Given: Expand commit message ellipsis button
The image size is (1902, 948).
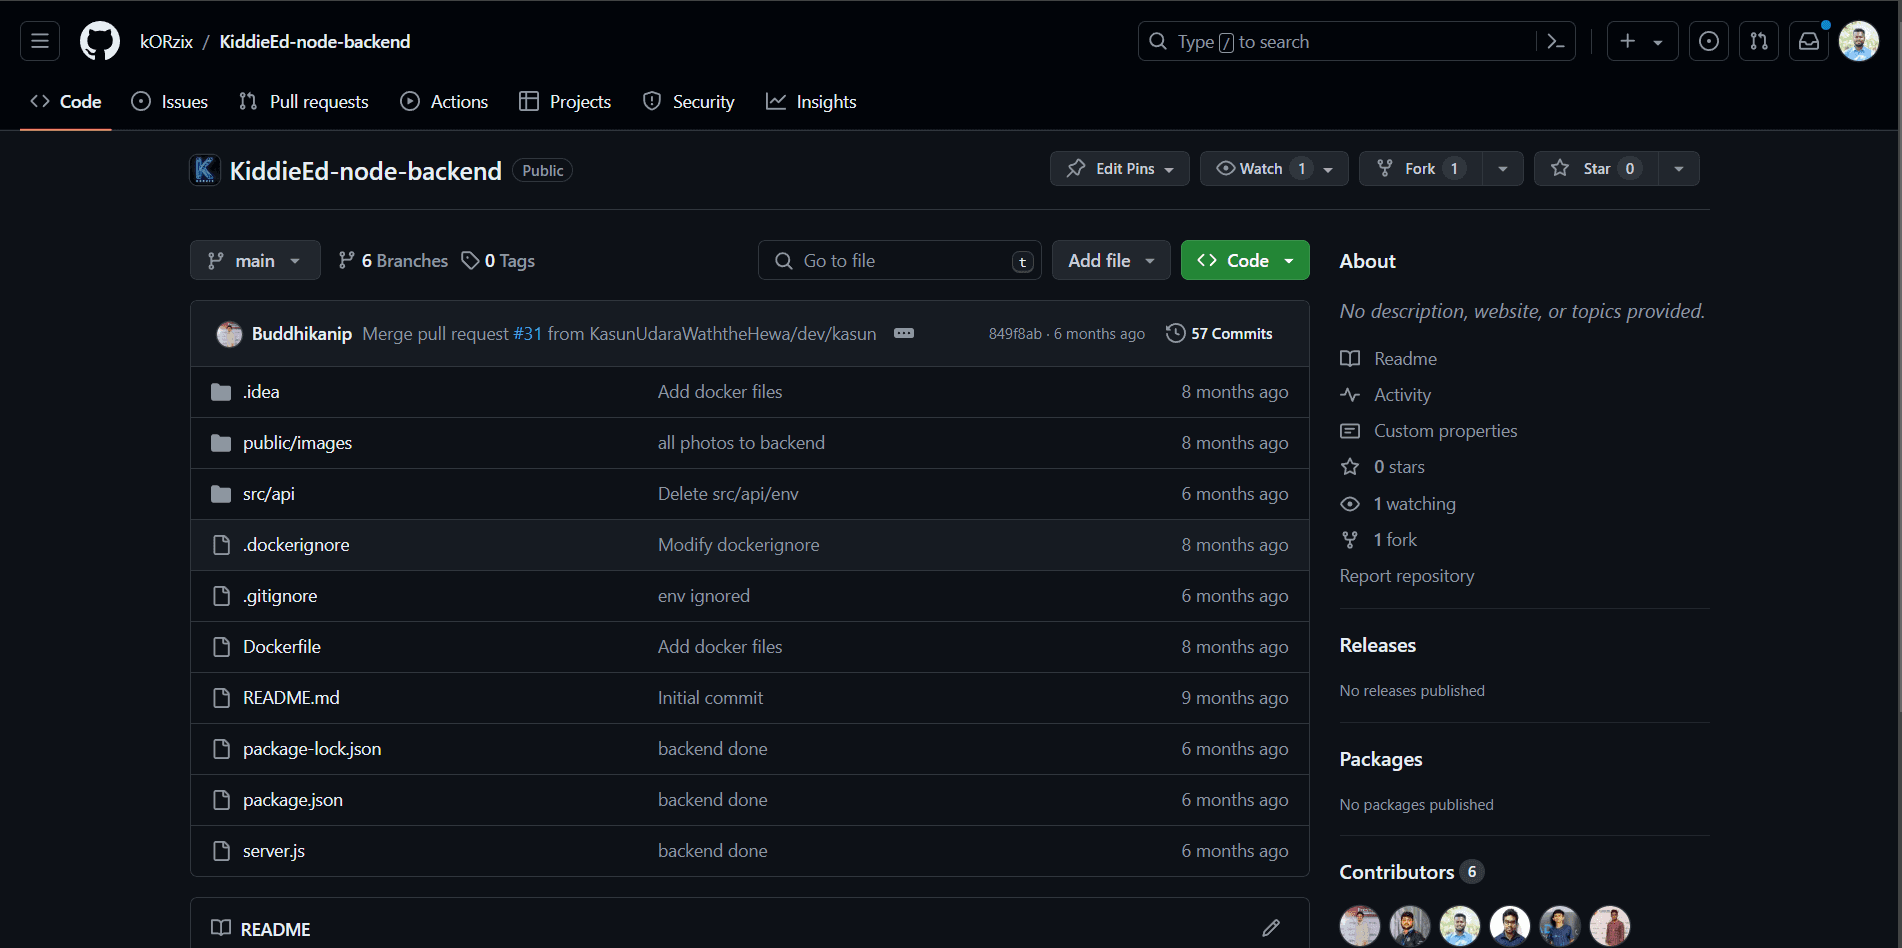Looking at the screenshot, I should tap(904, 333).
